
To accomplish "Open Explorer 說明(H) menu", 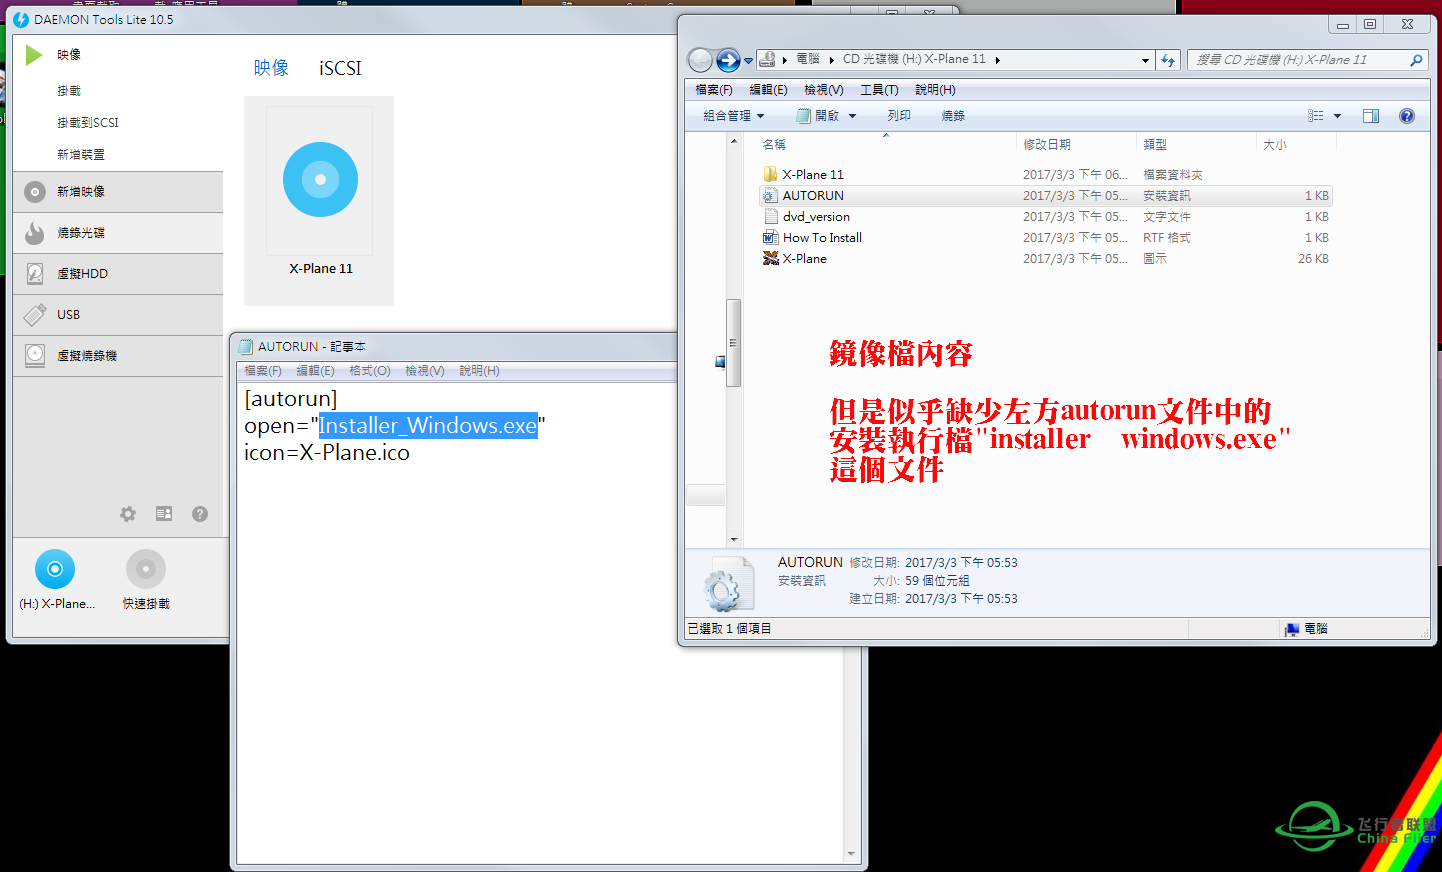I will tap(935, 90).
